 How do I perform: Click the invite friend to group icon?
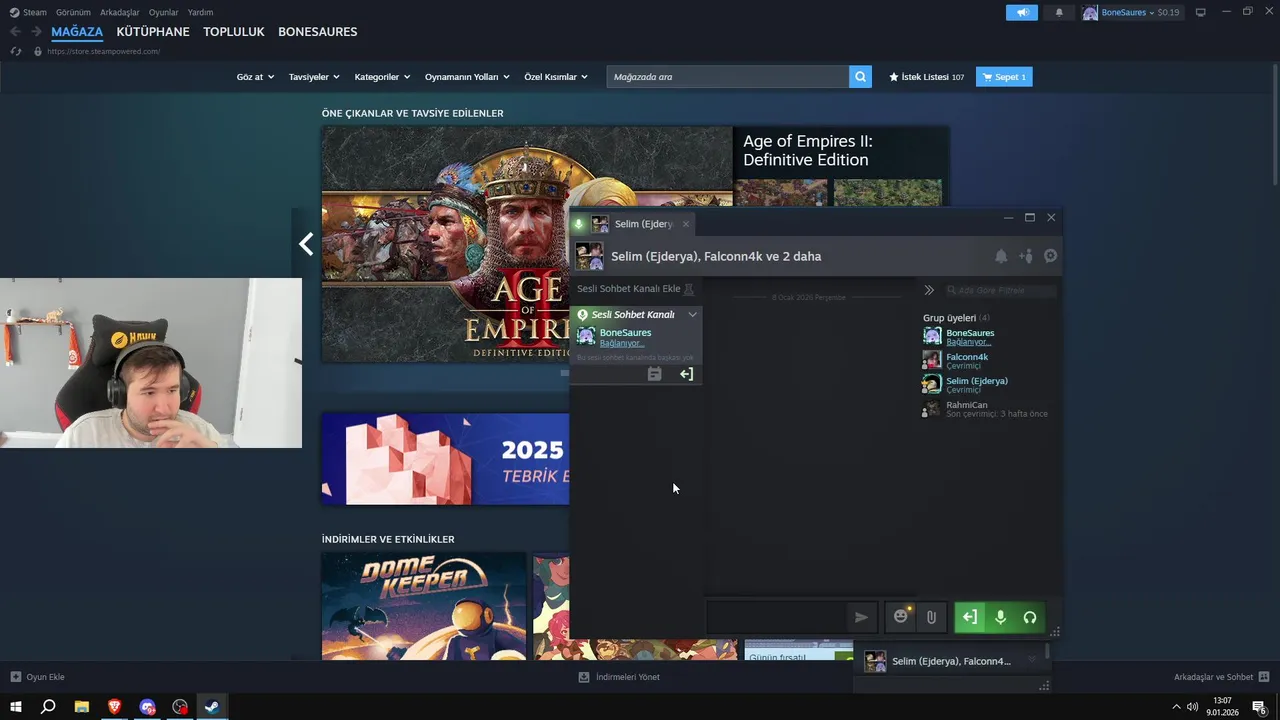(1026, 256)
